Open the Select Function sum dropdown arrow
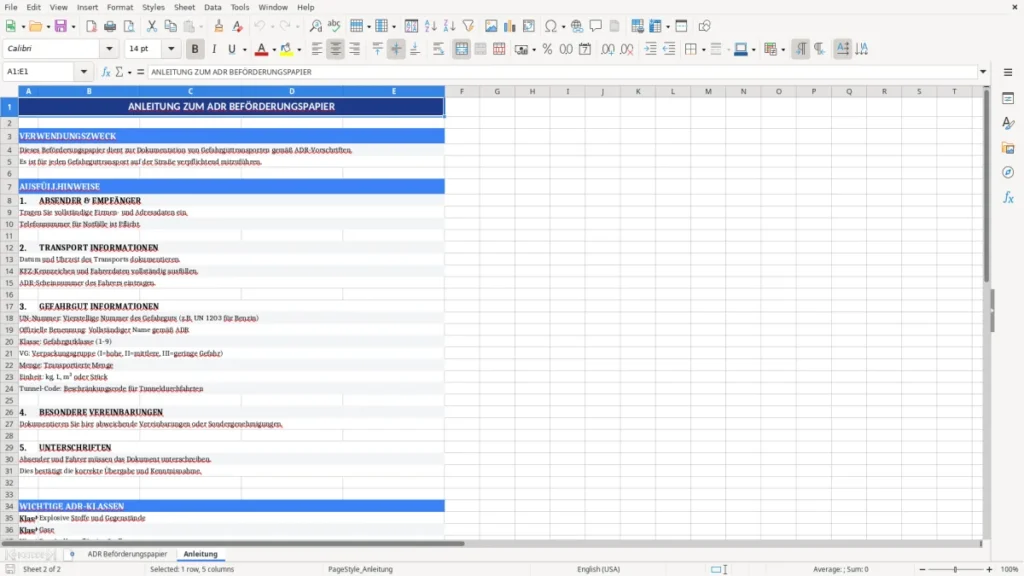The width and height of the screenshot is (1024, 576). (x=129, y=72)
